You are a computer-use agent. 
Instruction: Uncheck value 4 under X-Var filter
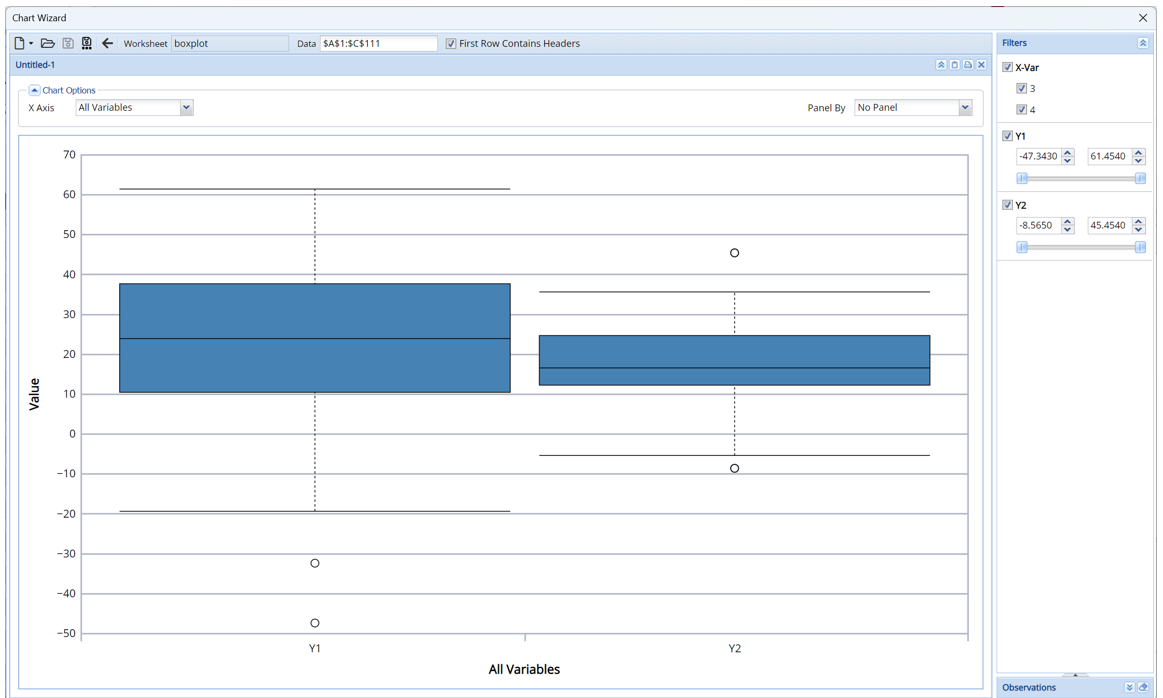click(x=1021, y=110)
